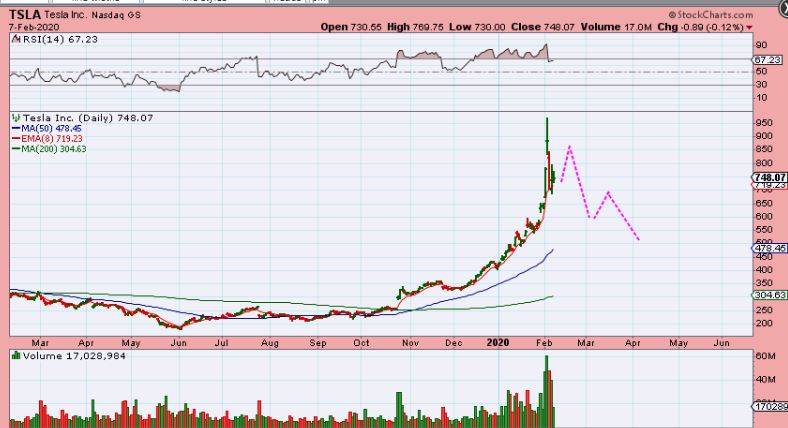Viewport: 788px width, 428px height.
Task: Click the Aug label on time axis
Action: point(269,343)
